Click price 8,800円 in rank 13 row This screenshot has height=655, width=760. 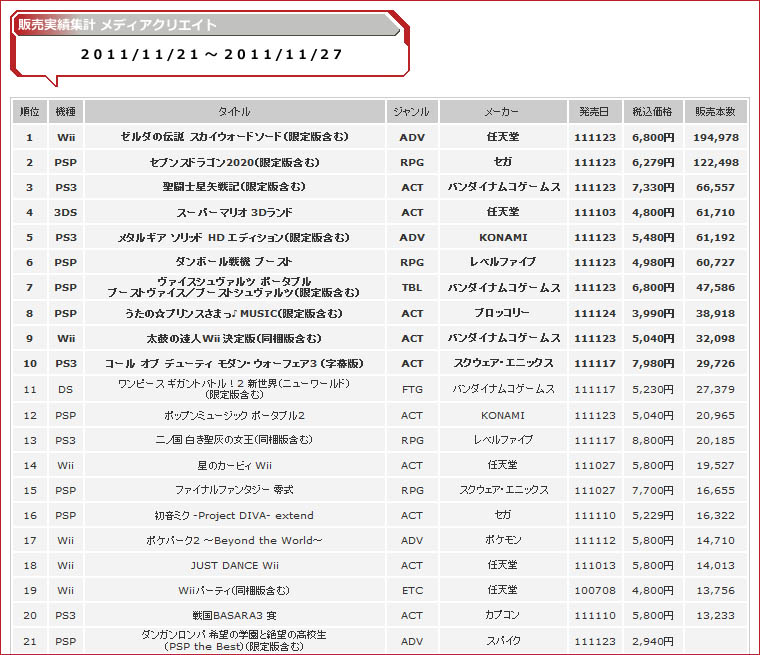[x=653, y=441]
